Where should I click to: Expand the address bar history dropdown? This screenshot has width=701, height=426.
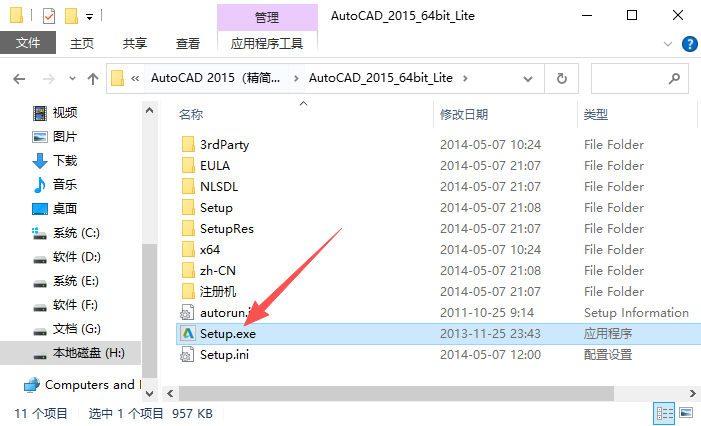[x=528, y=79]
